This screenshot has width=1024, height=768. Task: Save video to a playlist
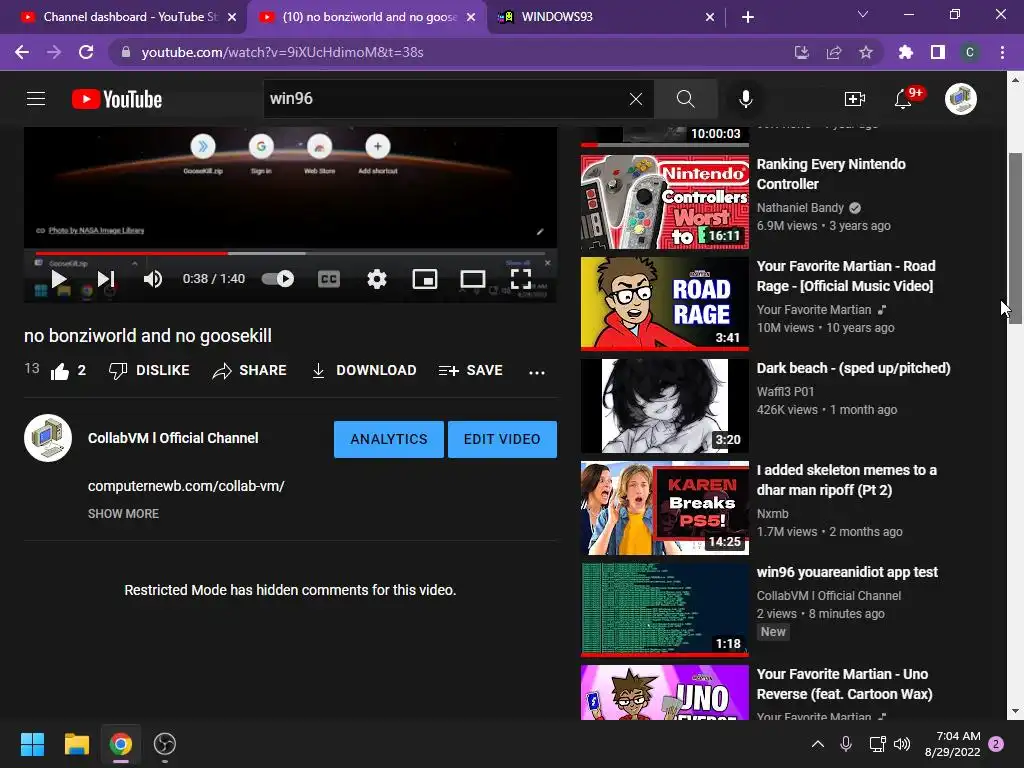click(470, 370)
